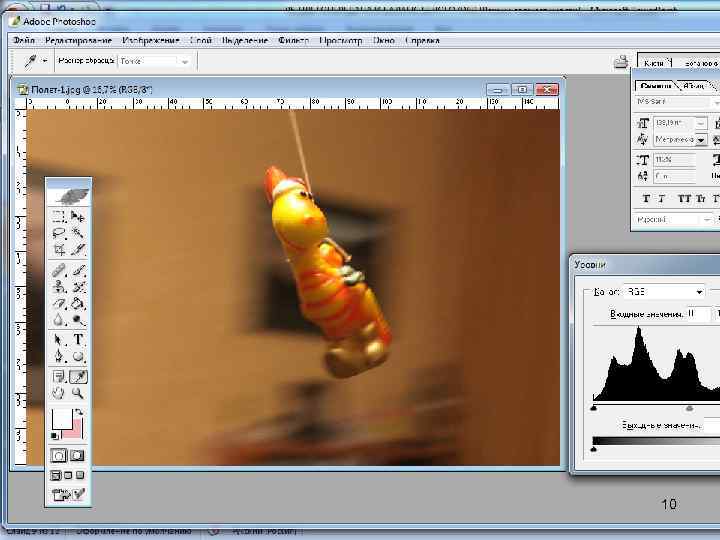The height and width of the screenshot is (540, 720).
Task: Select the Blur tool
Action: pyautogui.click(x=58, y=320)
